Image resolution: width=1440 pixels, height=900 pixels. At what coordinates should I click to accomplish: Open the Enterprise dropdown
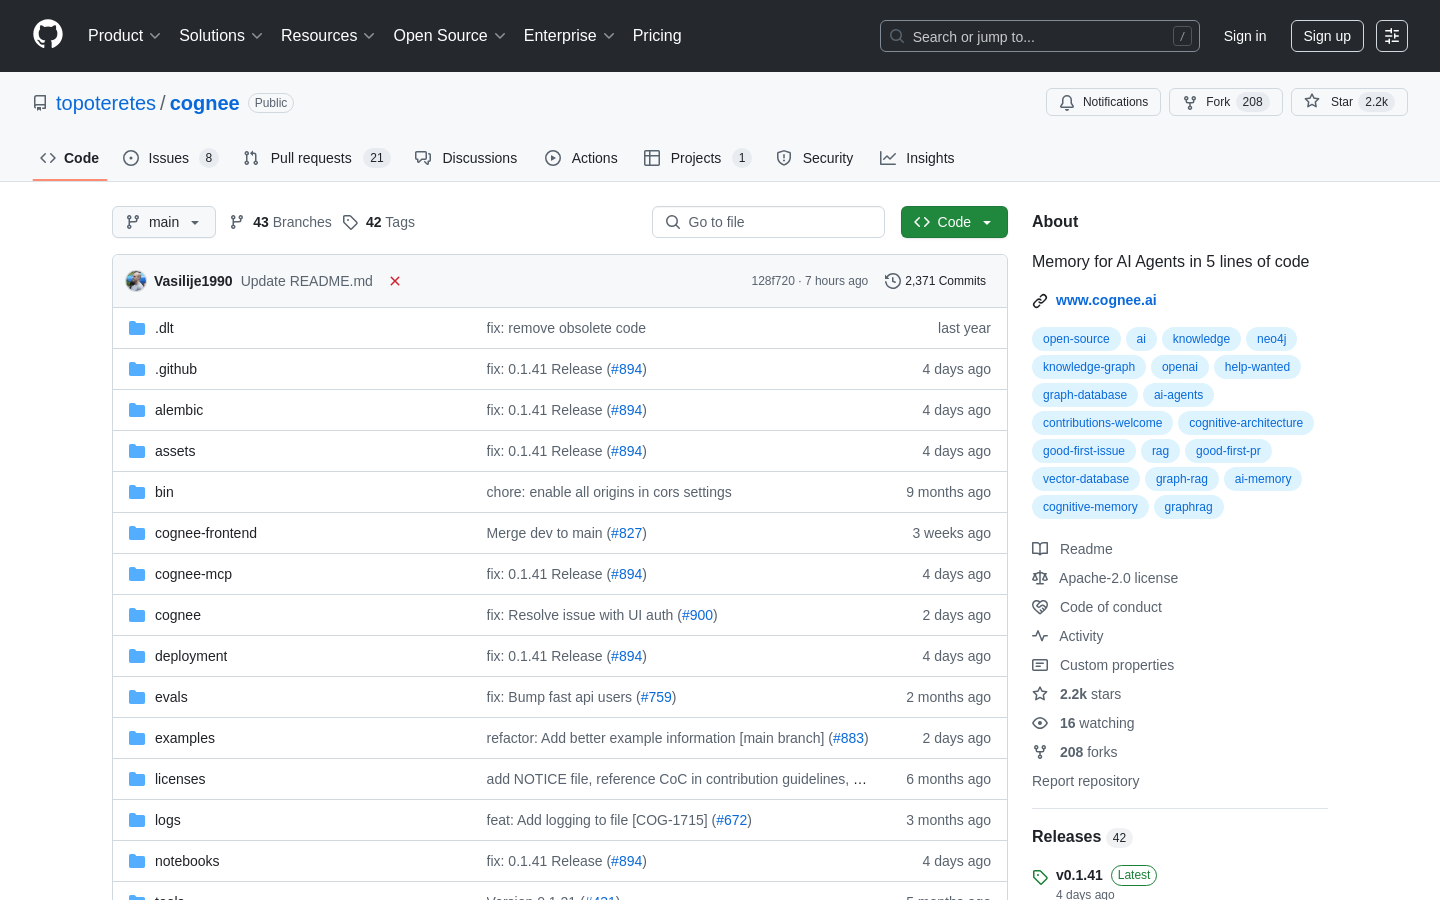tap(569, 36)
